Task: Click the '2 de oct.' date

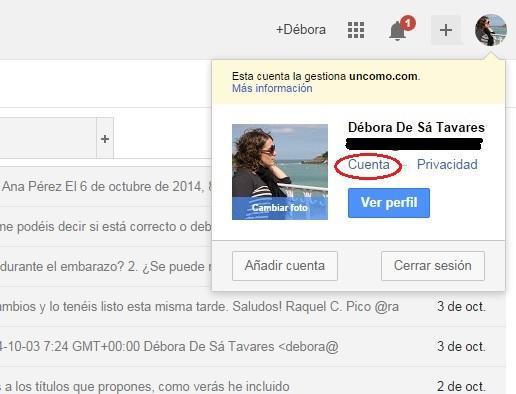Action: [461, 386]
